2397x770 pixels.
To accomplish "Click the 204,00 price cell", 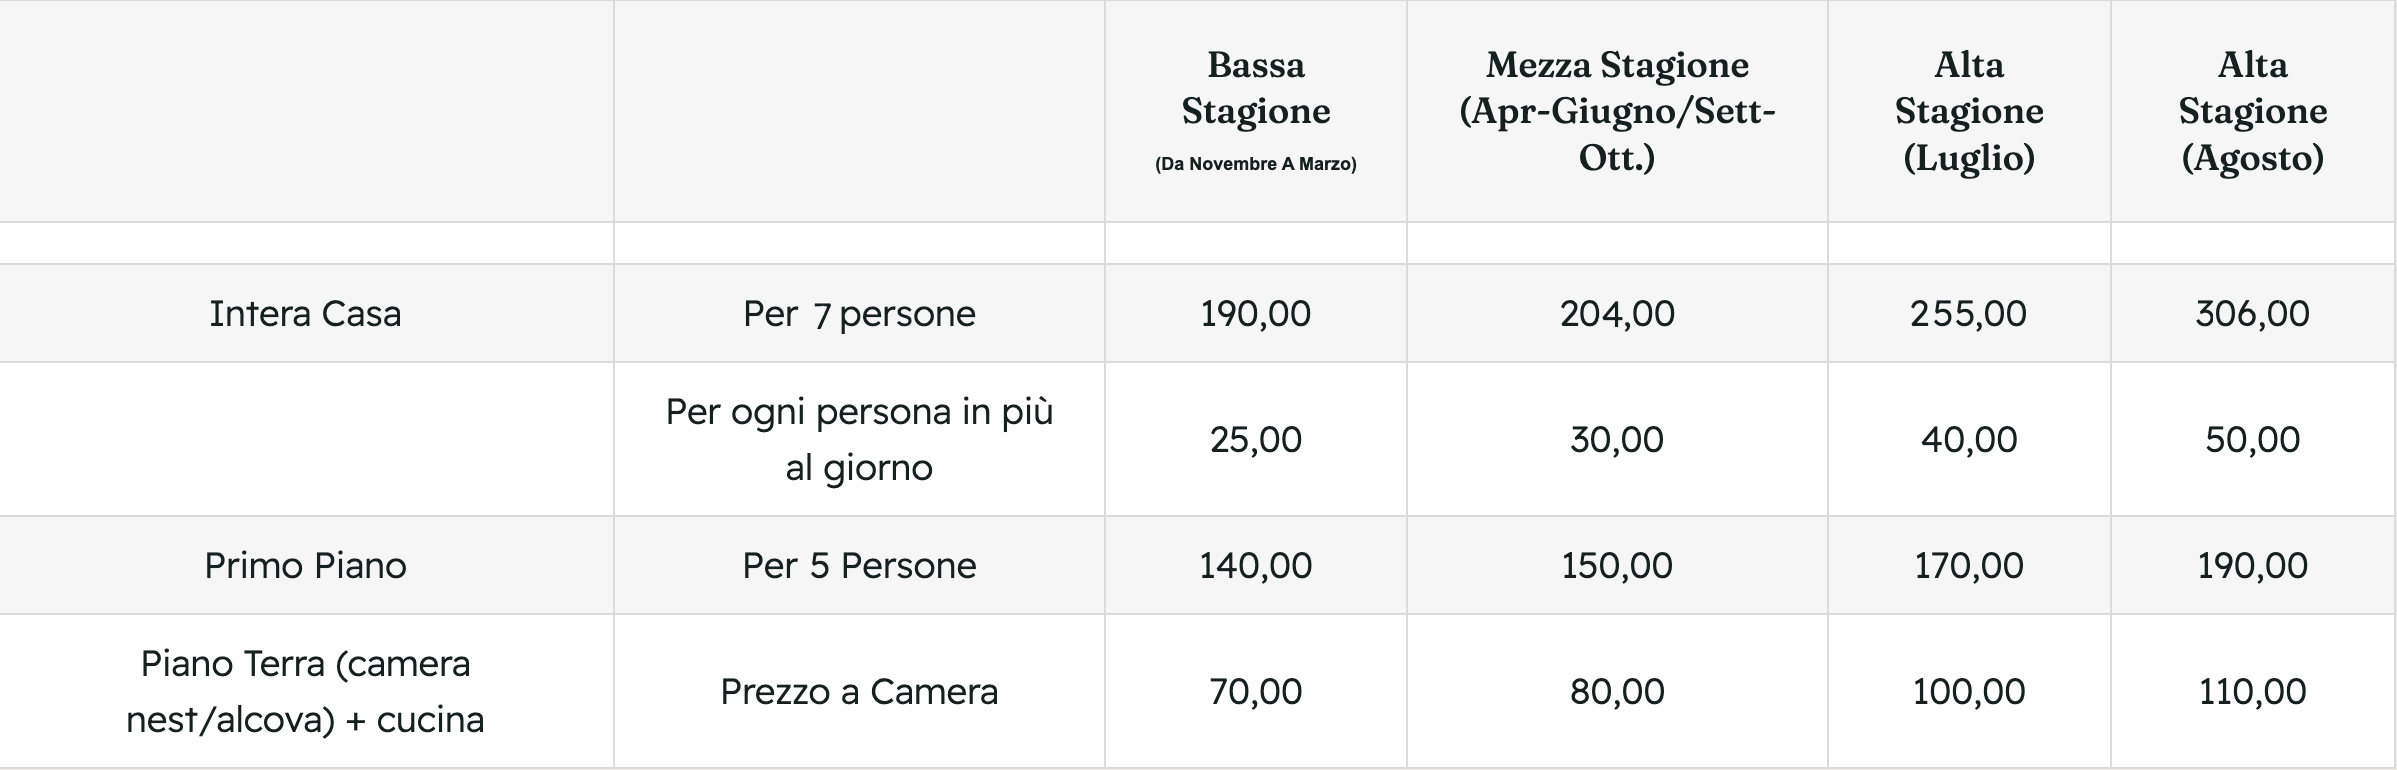I will (1616, 314).
